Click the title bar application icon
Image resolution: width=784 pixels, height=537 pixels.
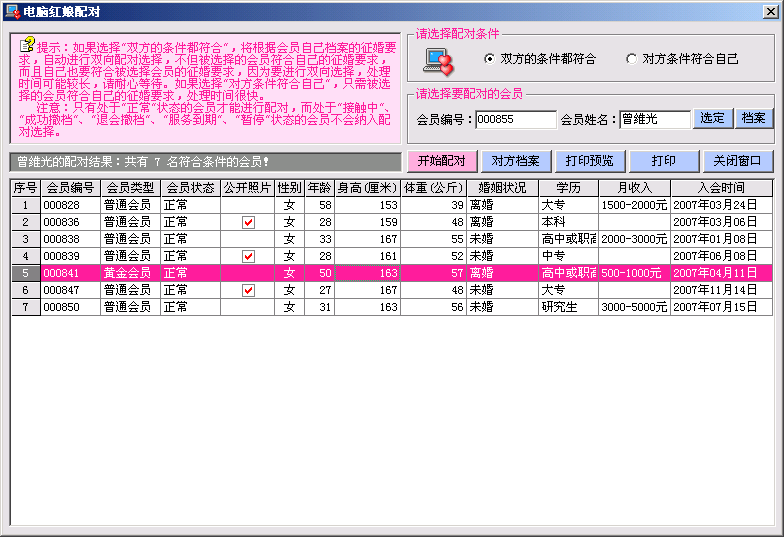(12, 10)
